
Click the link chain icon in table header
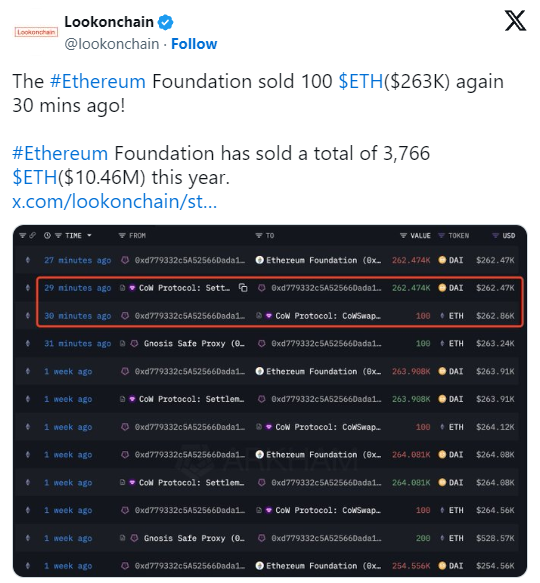[32, 235]
